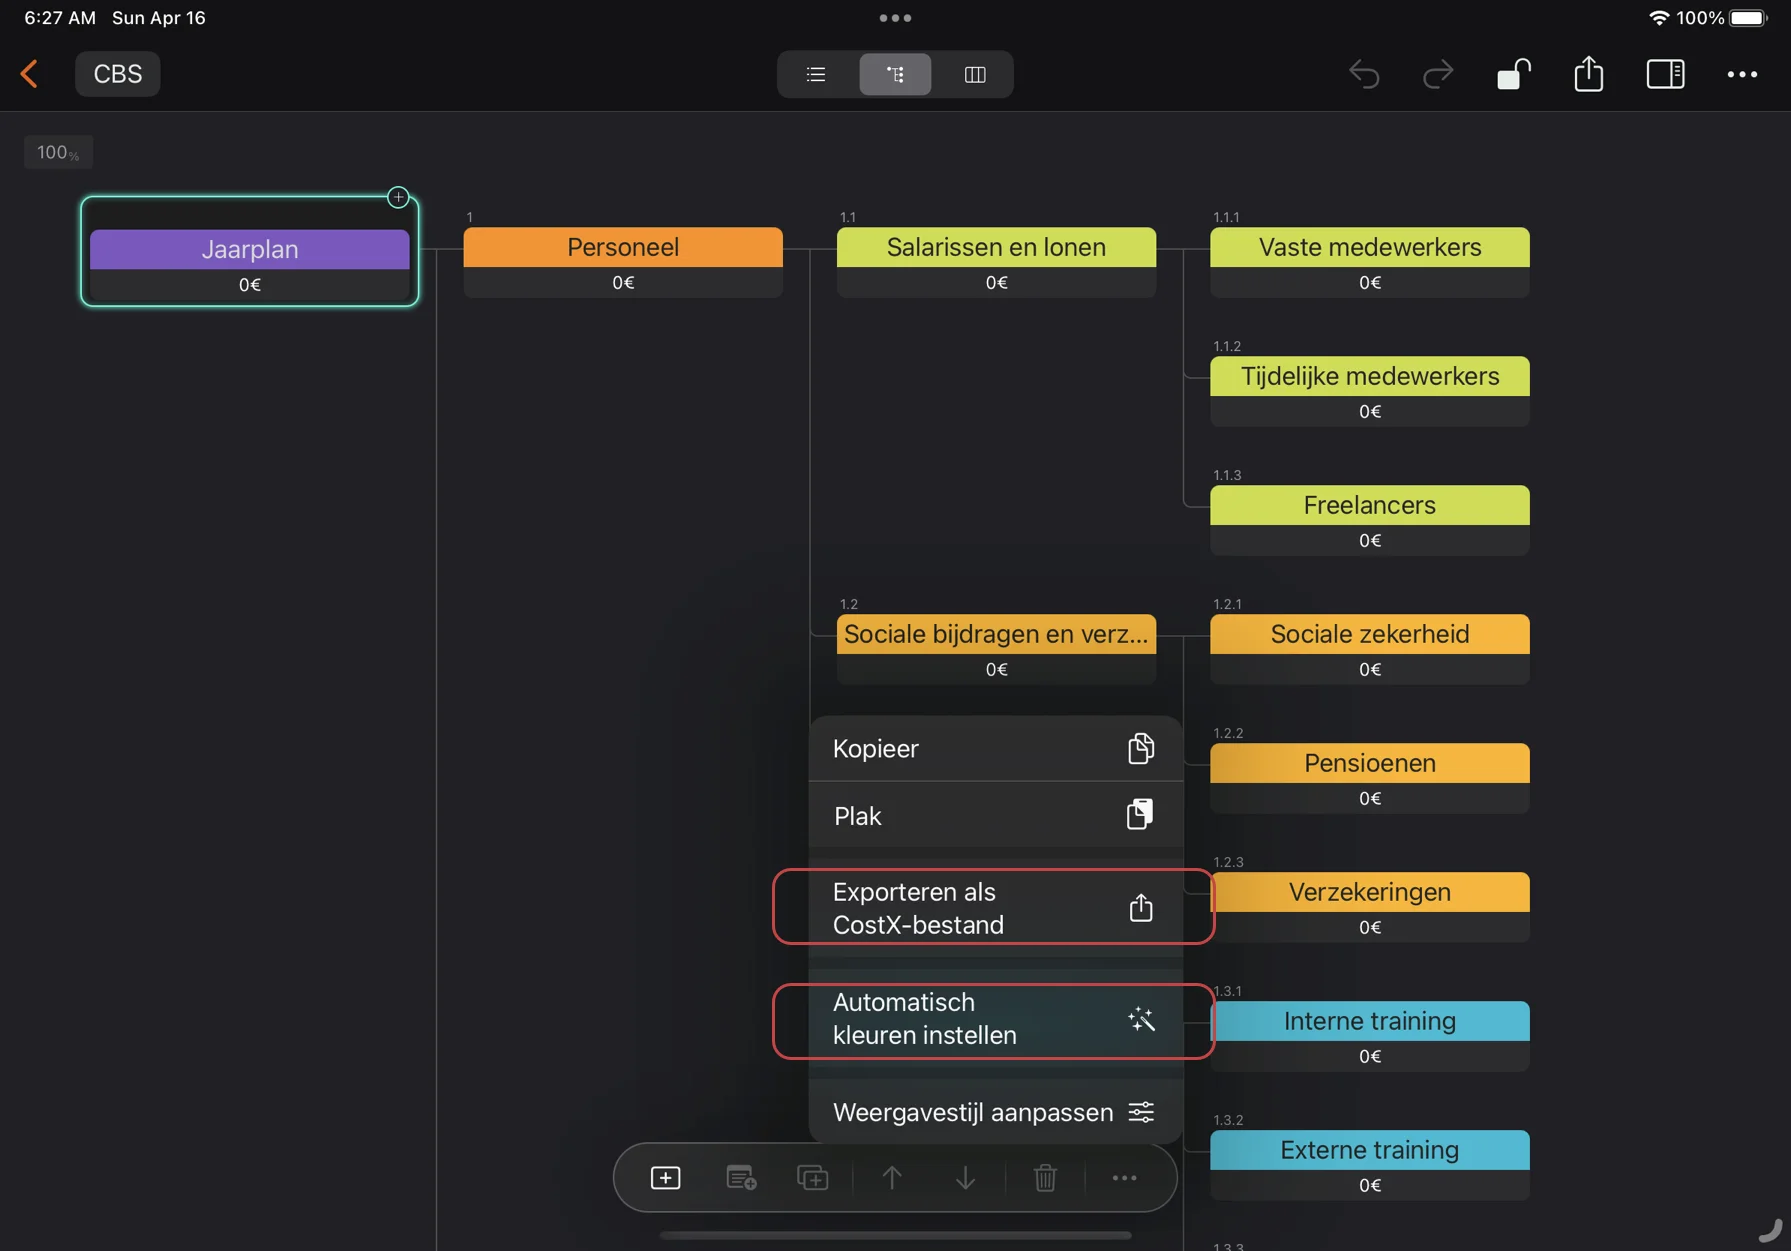The image size is (1791, 1251).
Task: Select tree diagram view mode
Action: [895, 74]
